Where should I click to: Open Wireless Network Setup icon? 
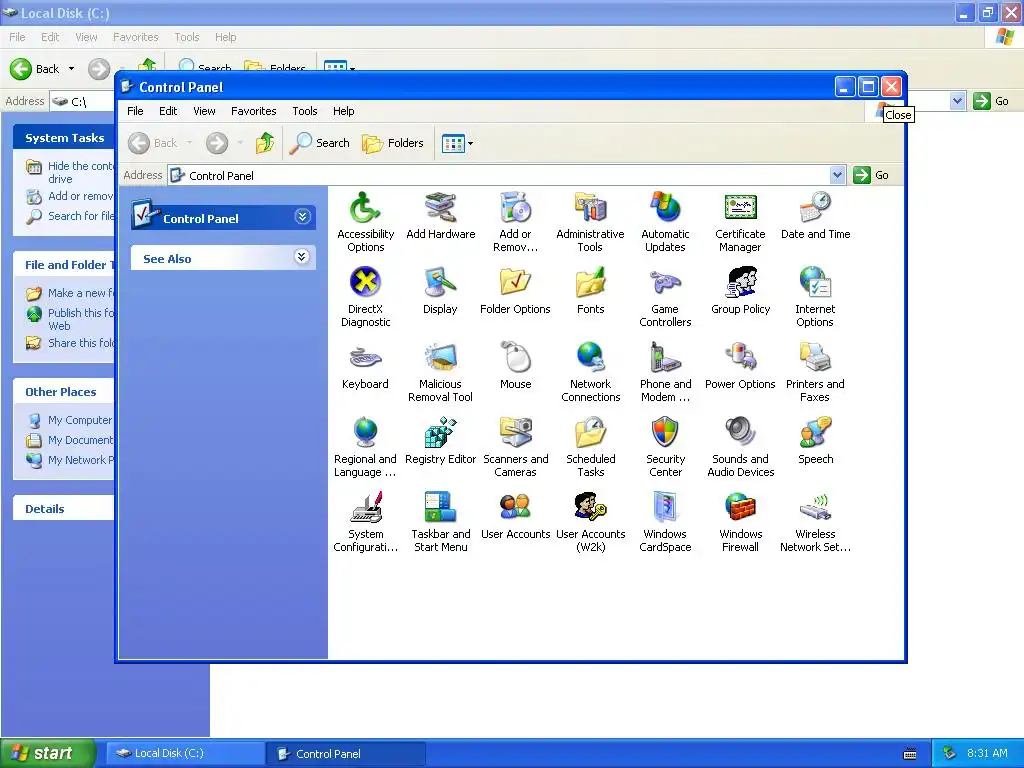(815, 508)
